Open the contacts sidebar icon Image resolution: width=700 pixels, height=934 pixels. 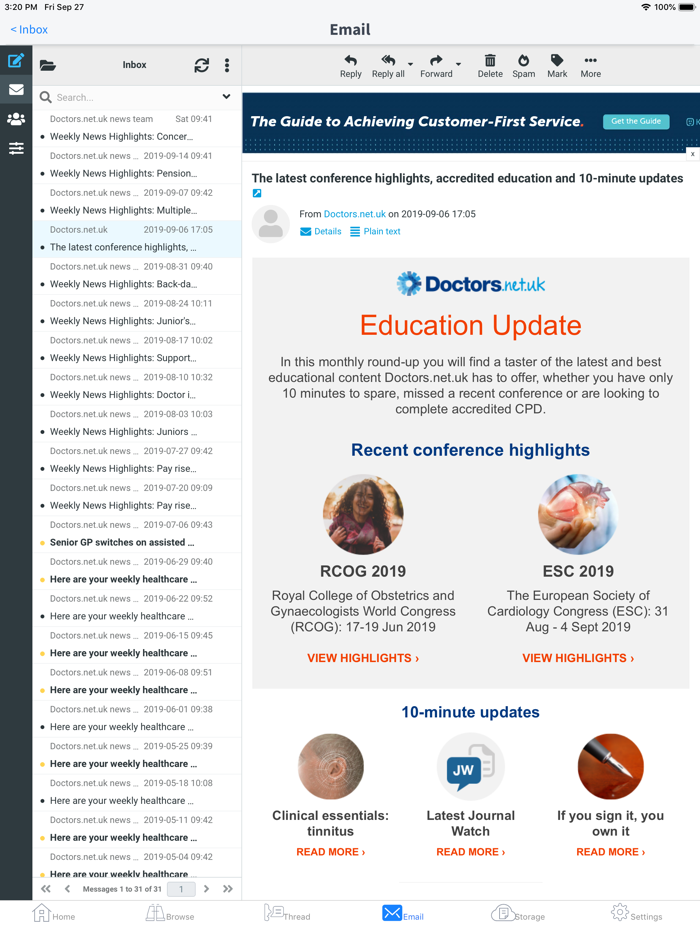click(x=16, y=119)
